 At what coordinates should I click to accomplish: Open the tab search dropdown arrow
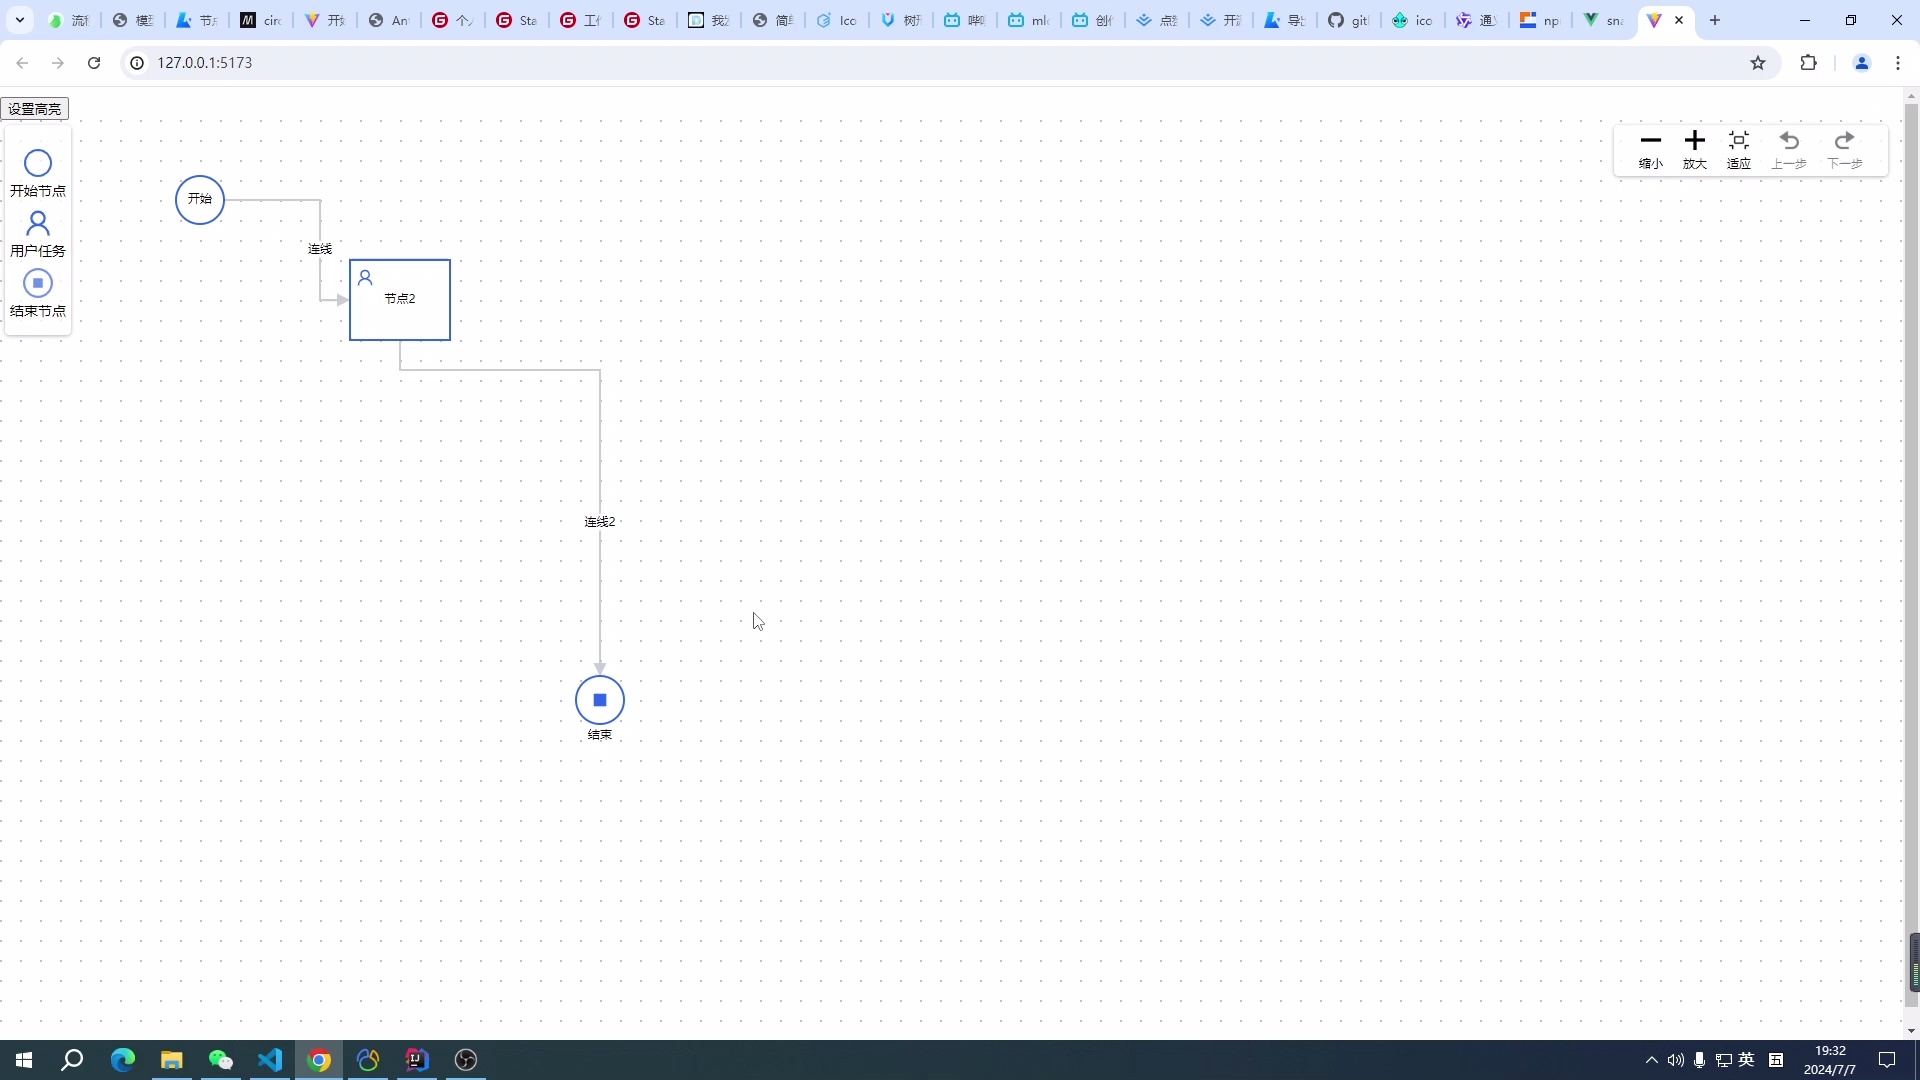[x=20, y=20]
